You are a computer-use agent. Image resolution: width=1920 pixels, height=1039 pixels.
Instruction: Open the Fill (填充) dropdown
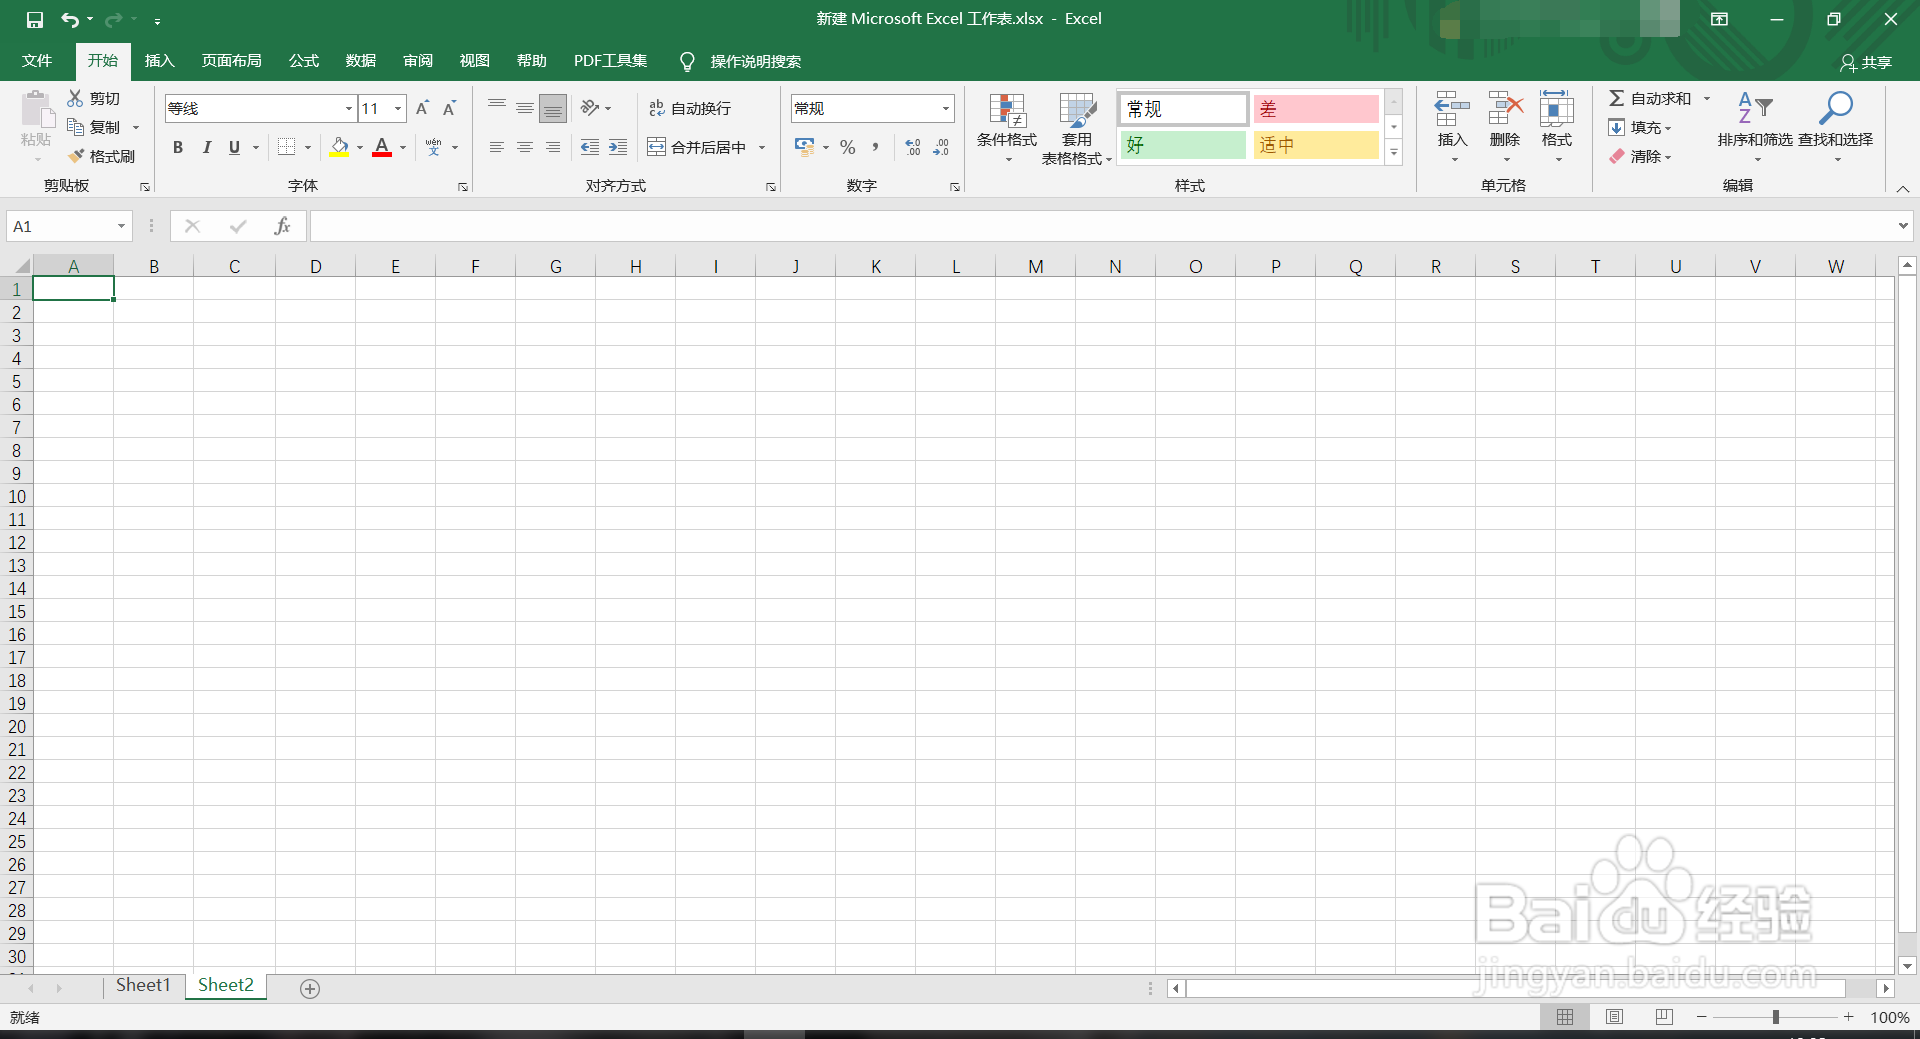coord(1640,127)
